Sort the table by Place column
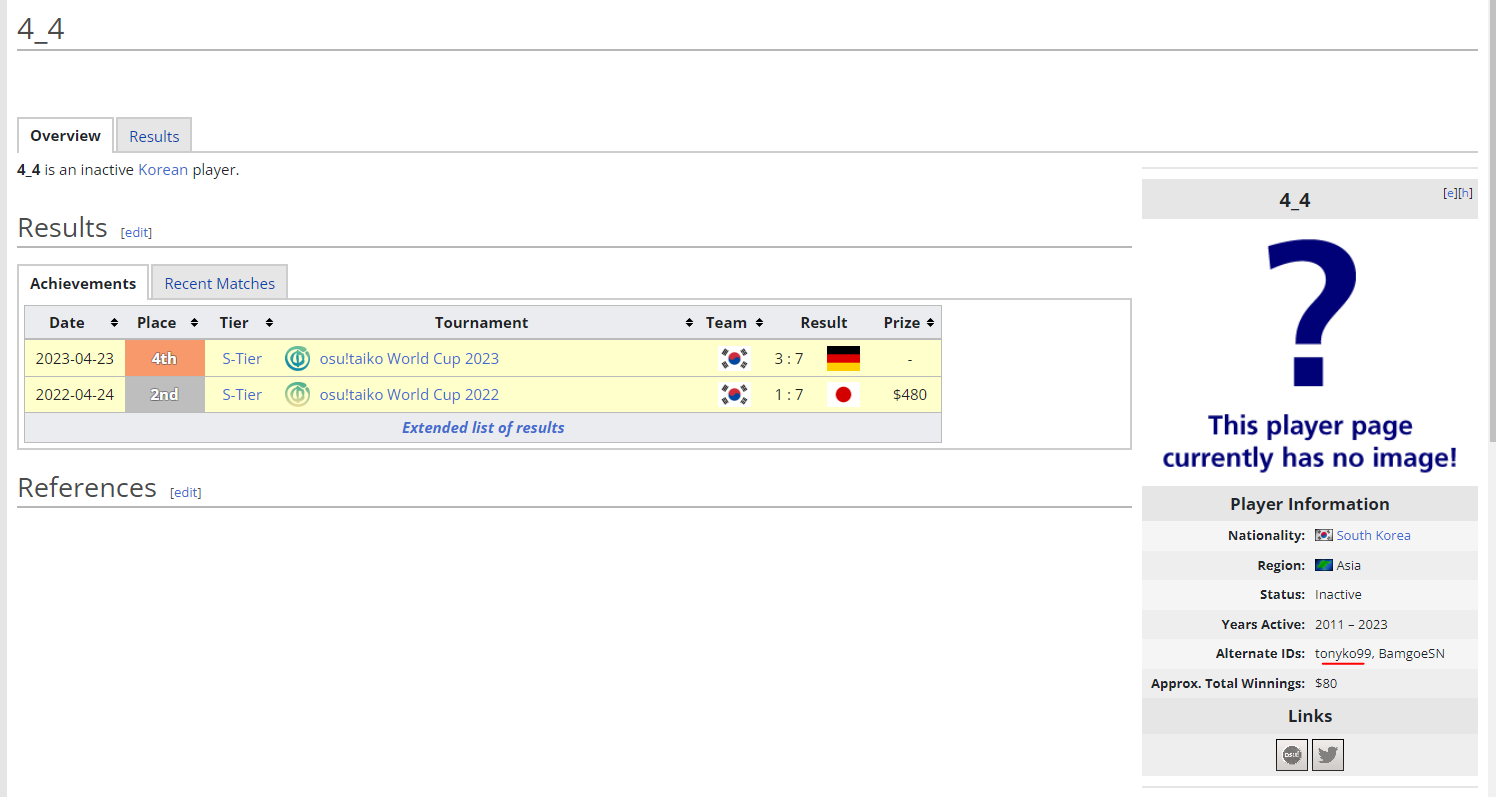1496x797 pixels. [196, 323]
